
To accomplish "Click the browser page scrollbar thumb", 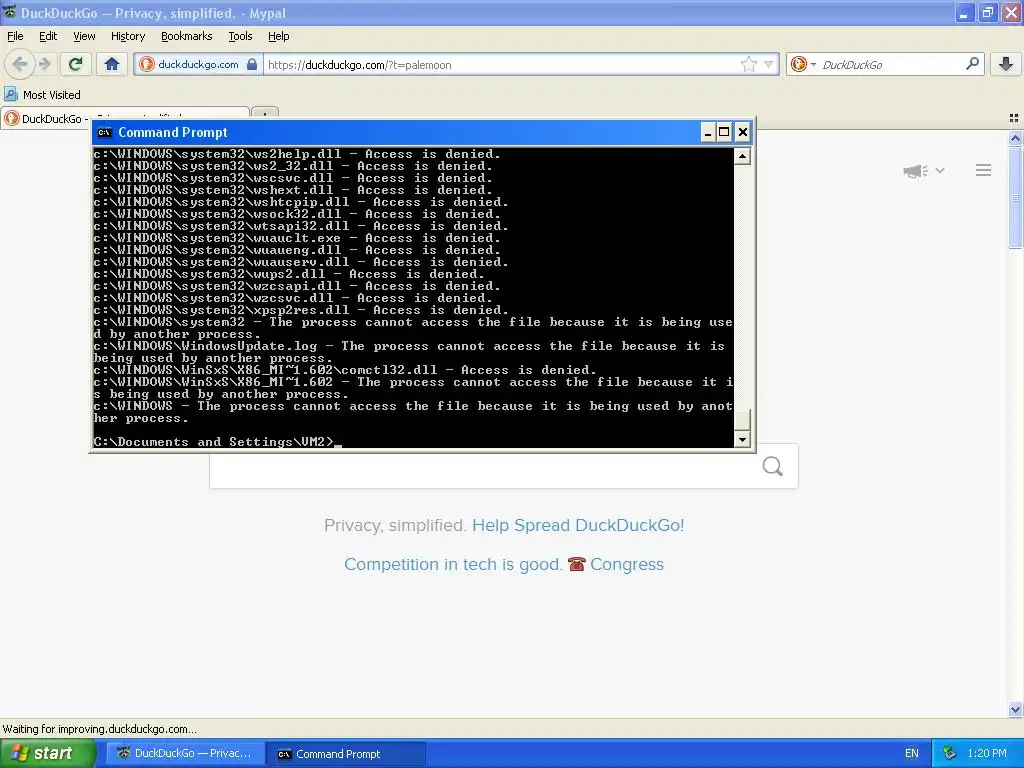I will coord(1016,197).
